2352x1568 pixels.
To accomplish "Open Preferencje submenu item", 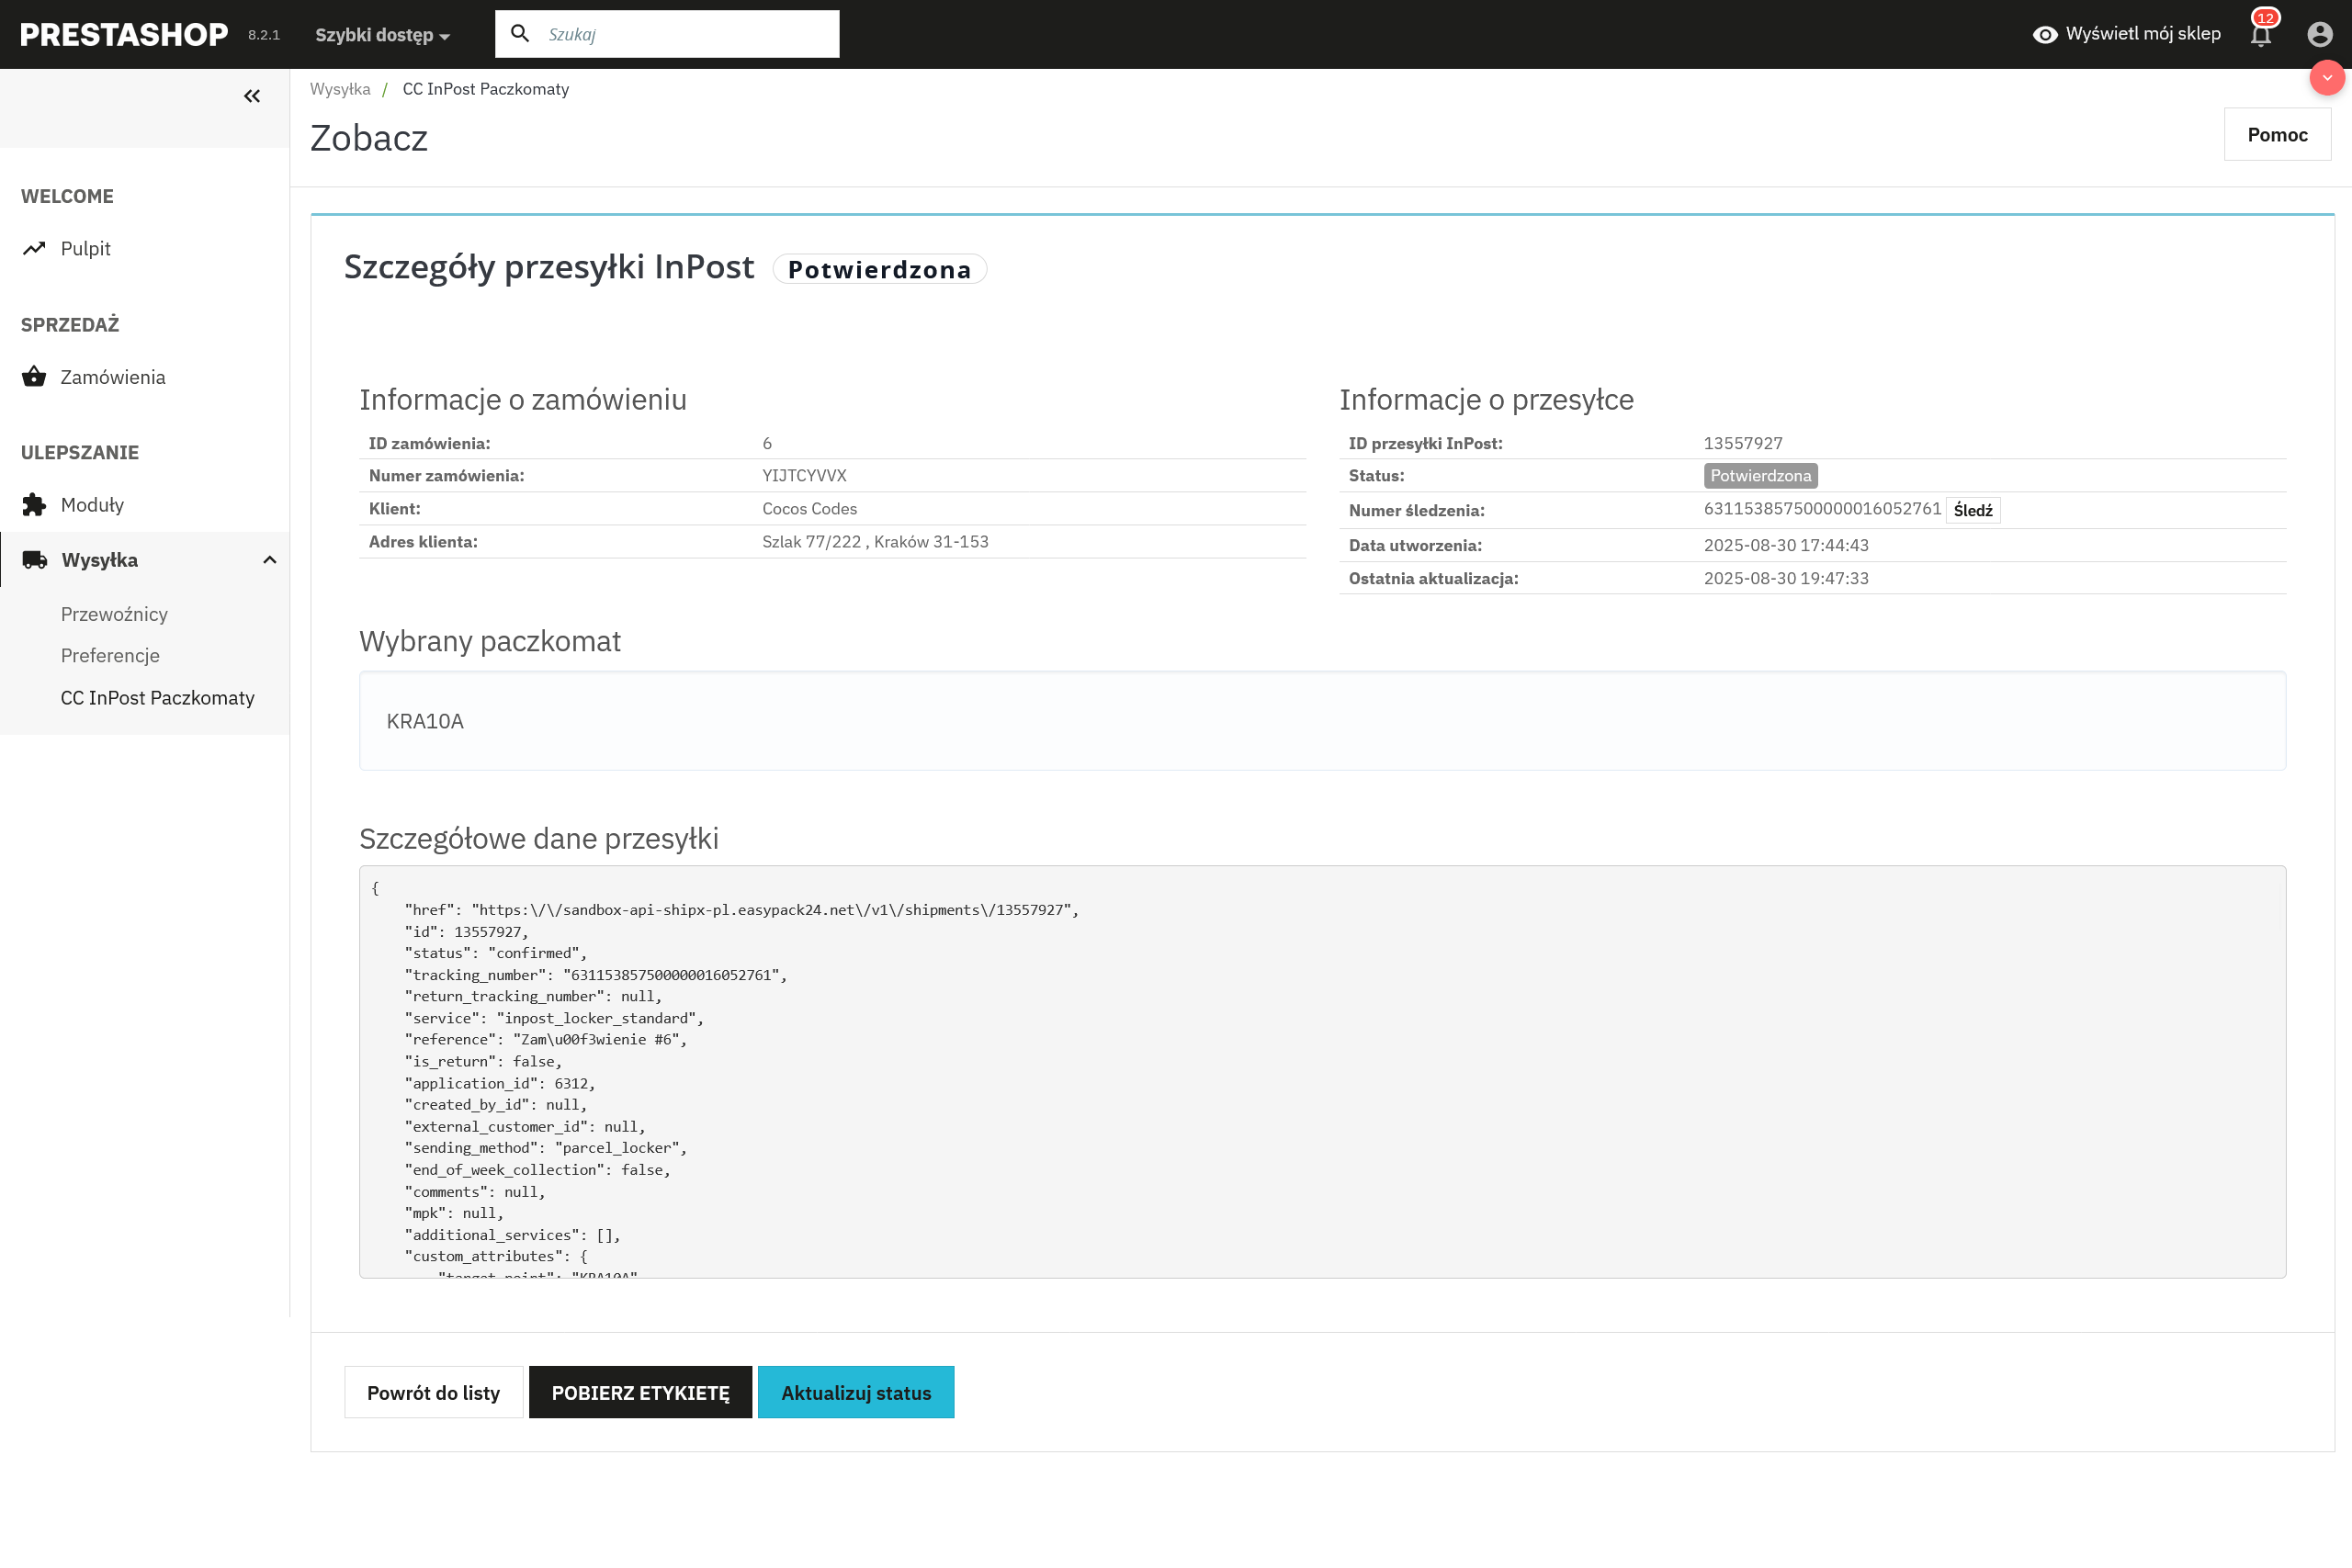I will pos(110,655).
